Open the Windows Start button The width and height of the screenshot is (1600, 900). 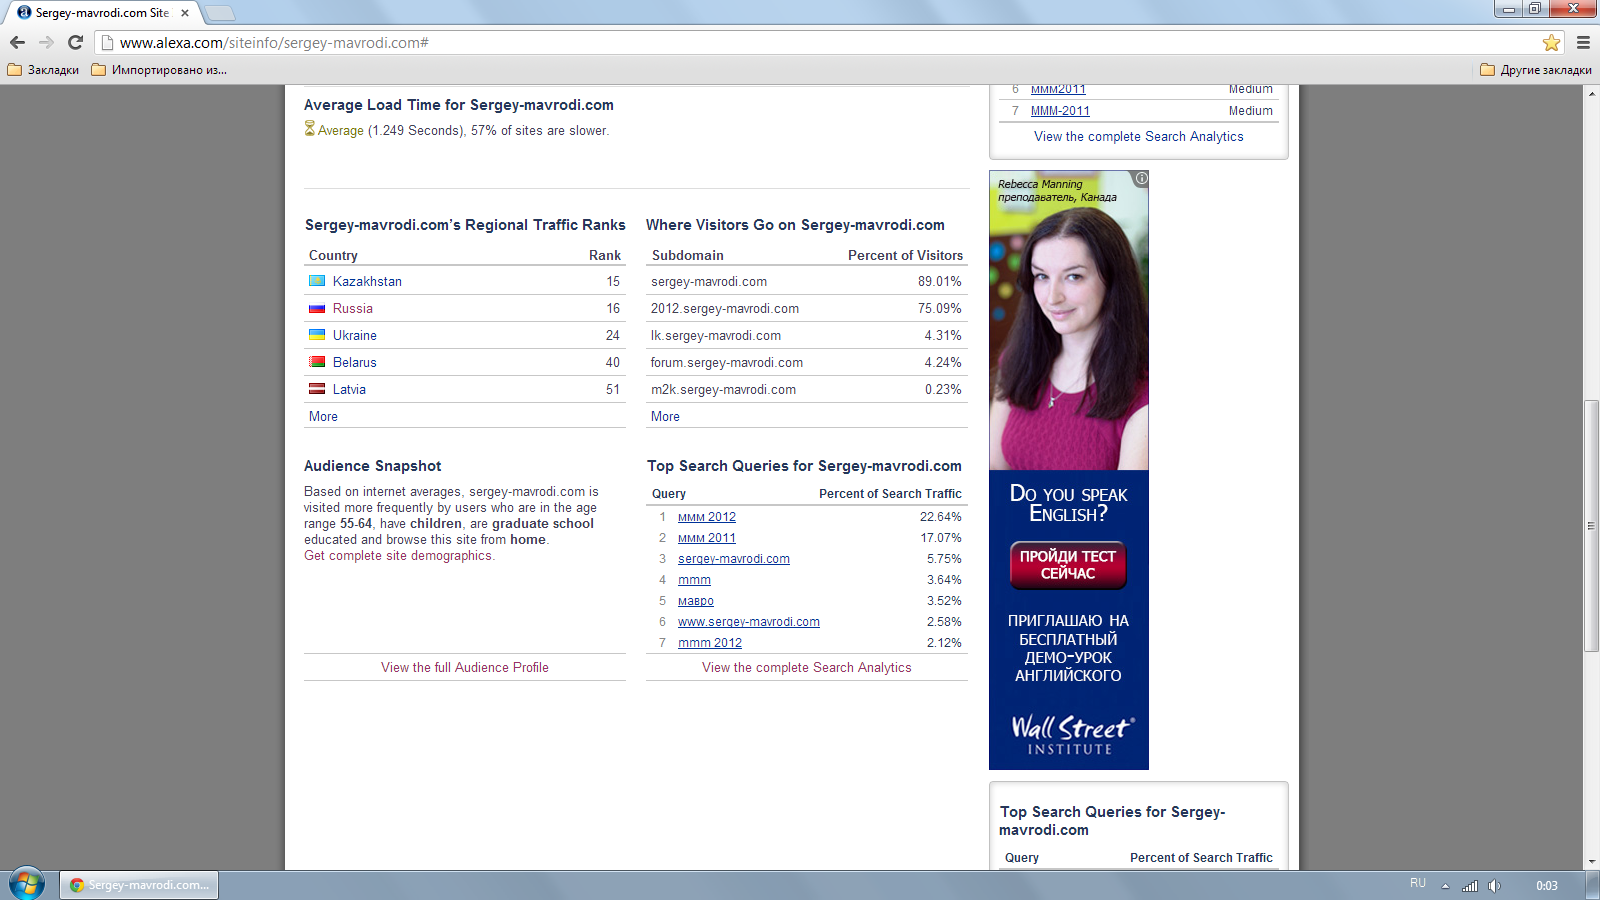(26, 884)
